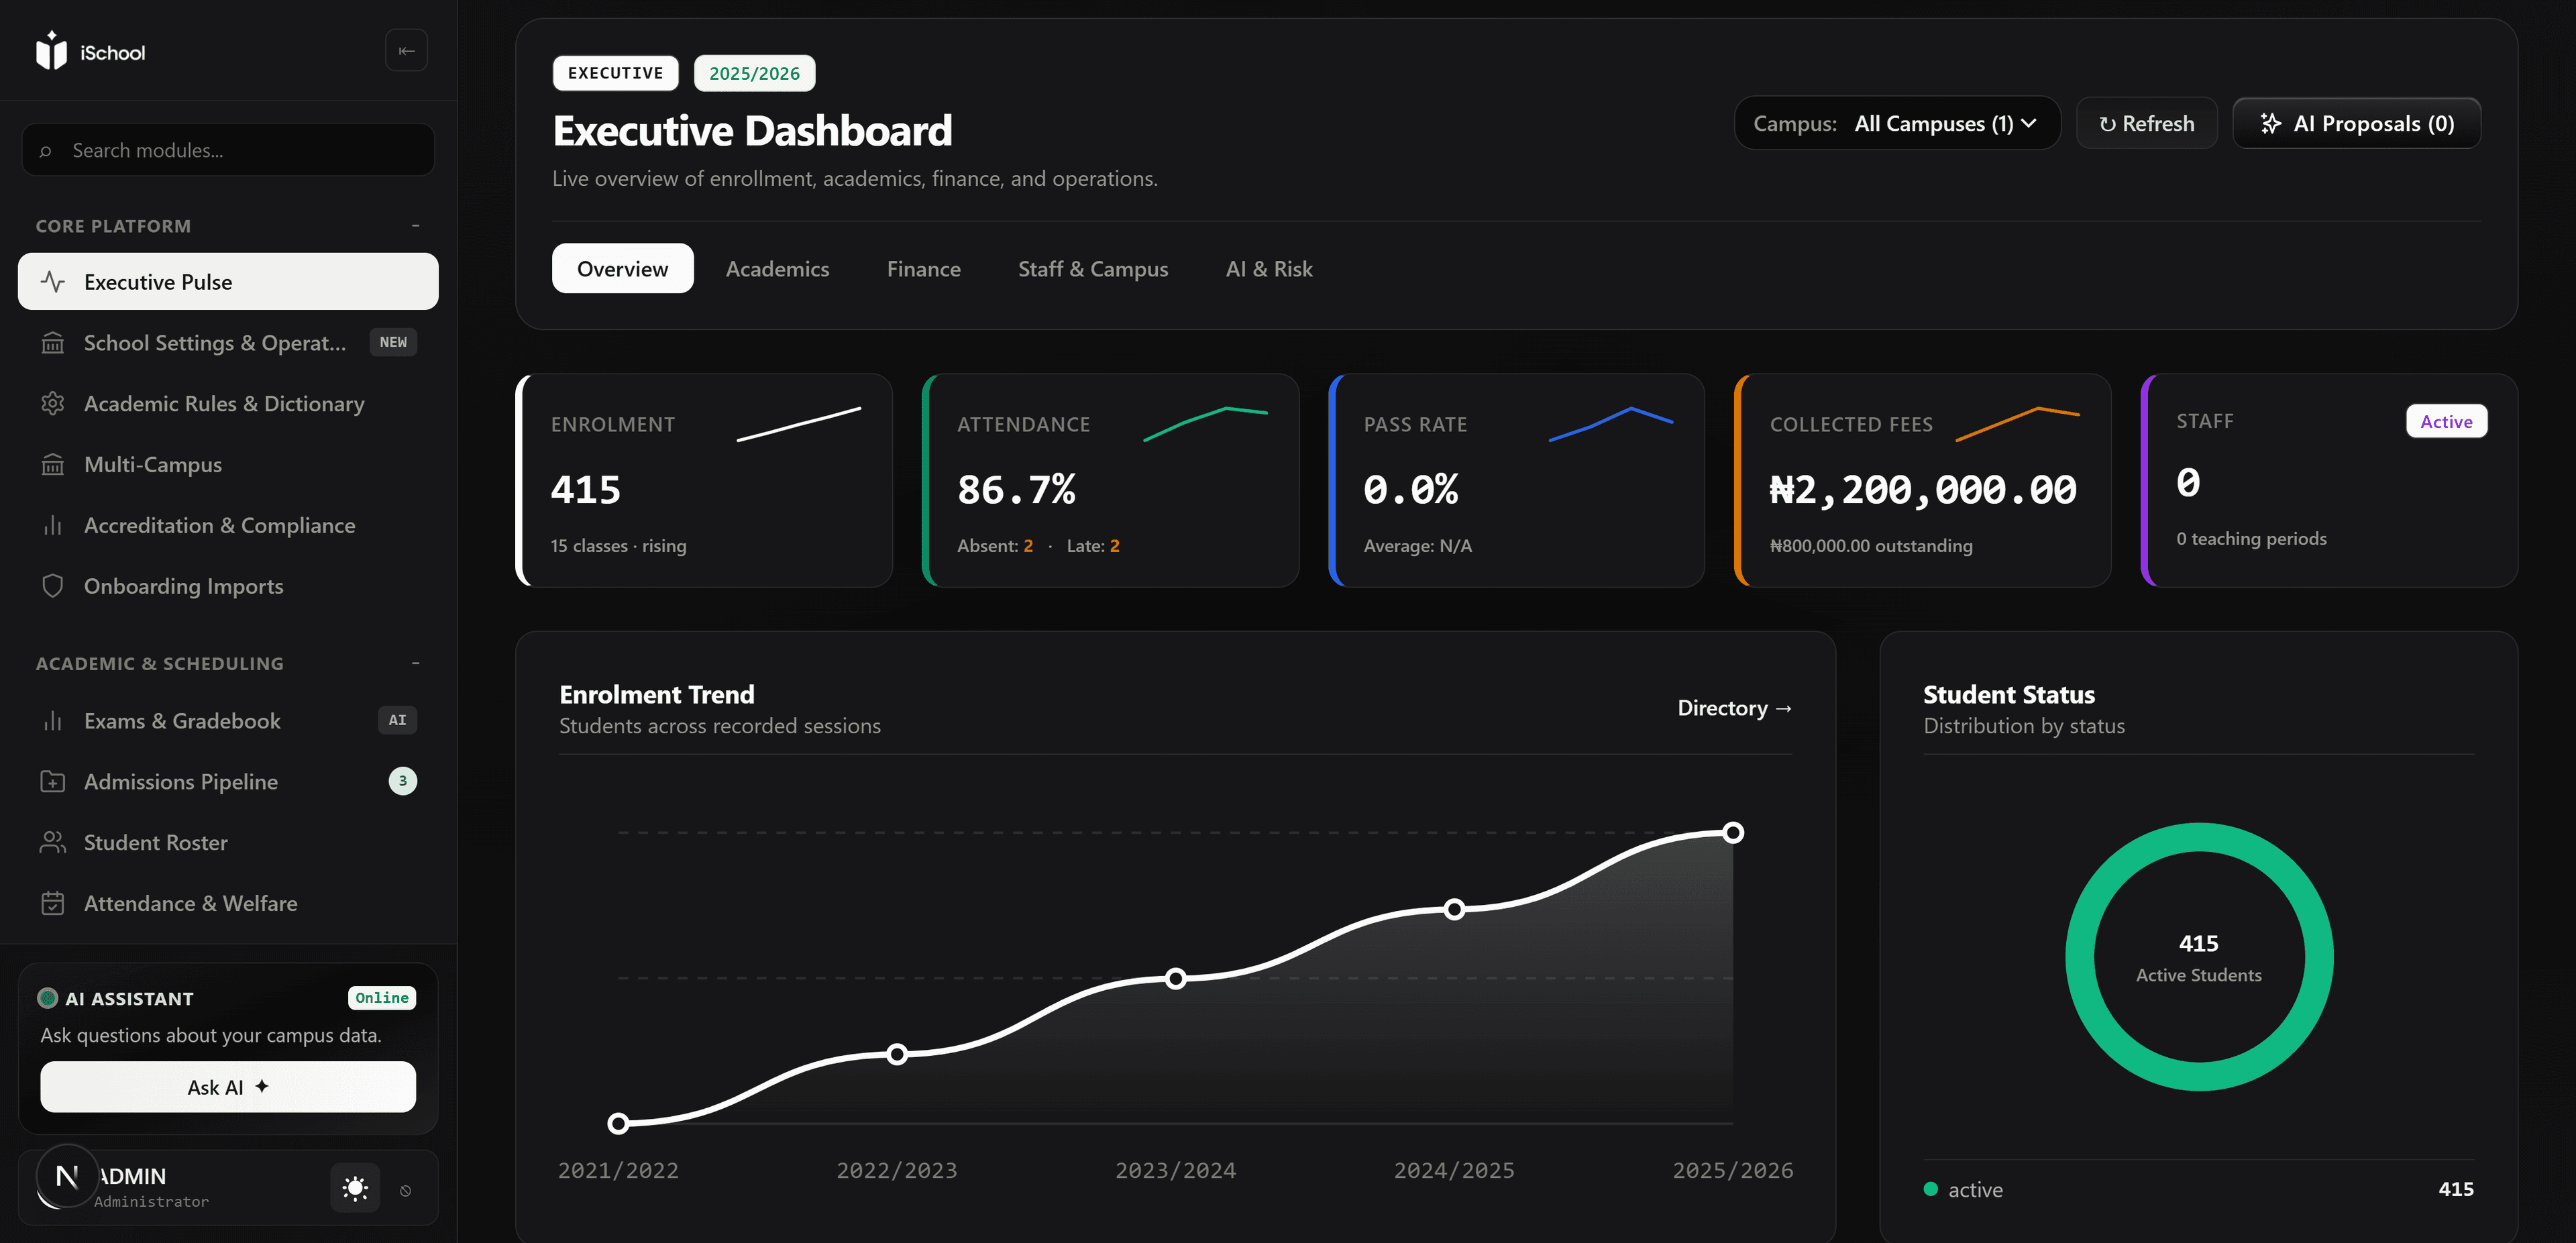Click the ₦2,200,000.00 collected fees value
Image resolution: width=2576 pixels, height=1243 pixels.
pyautogui.click(x=1922, y=490)
